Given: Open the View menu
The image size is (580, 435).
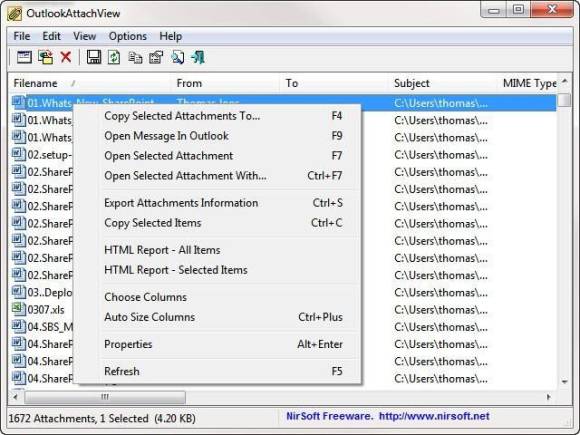Looking at the screenshot, I should pyautogui.click(x=84, y=36).
